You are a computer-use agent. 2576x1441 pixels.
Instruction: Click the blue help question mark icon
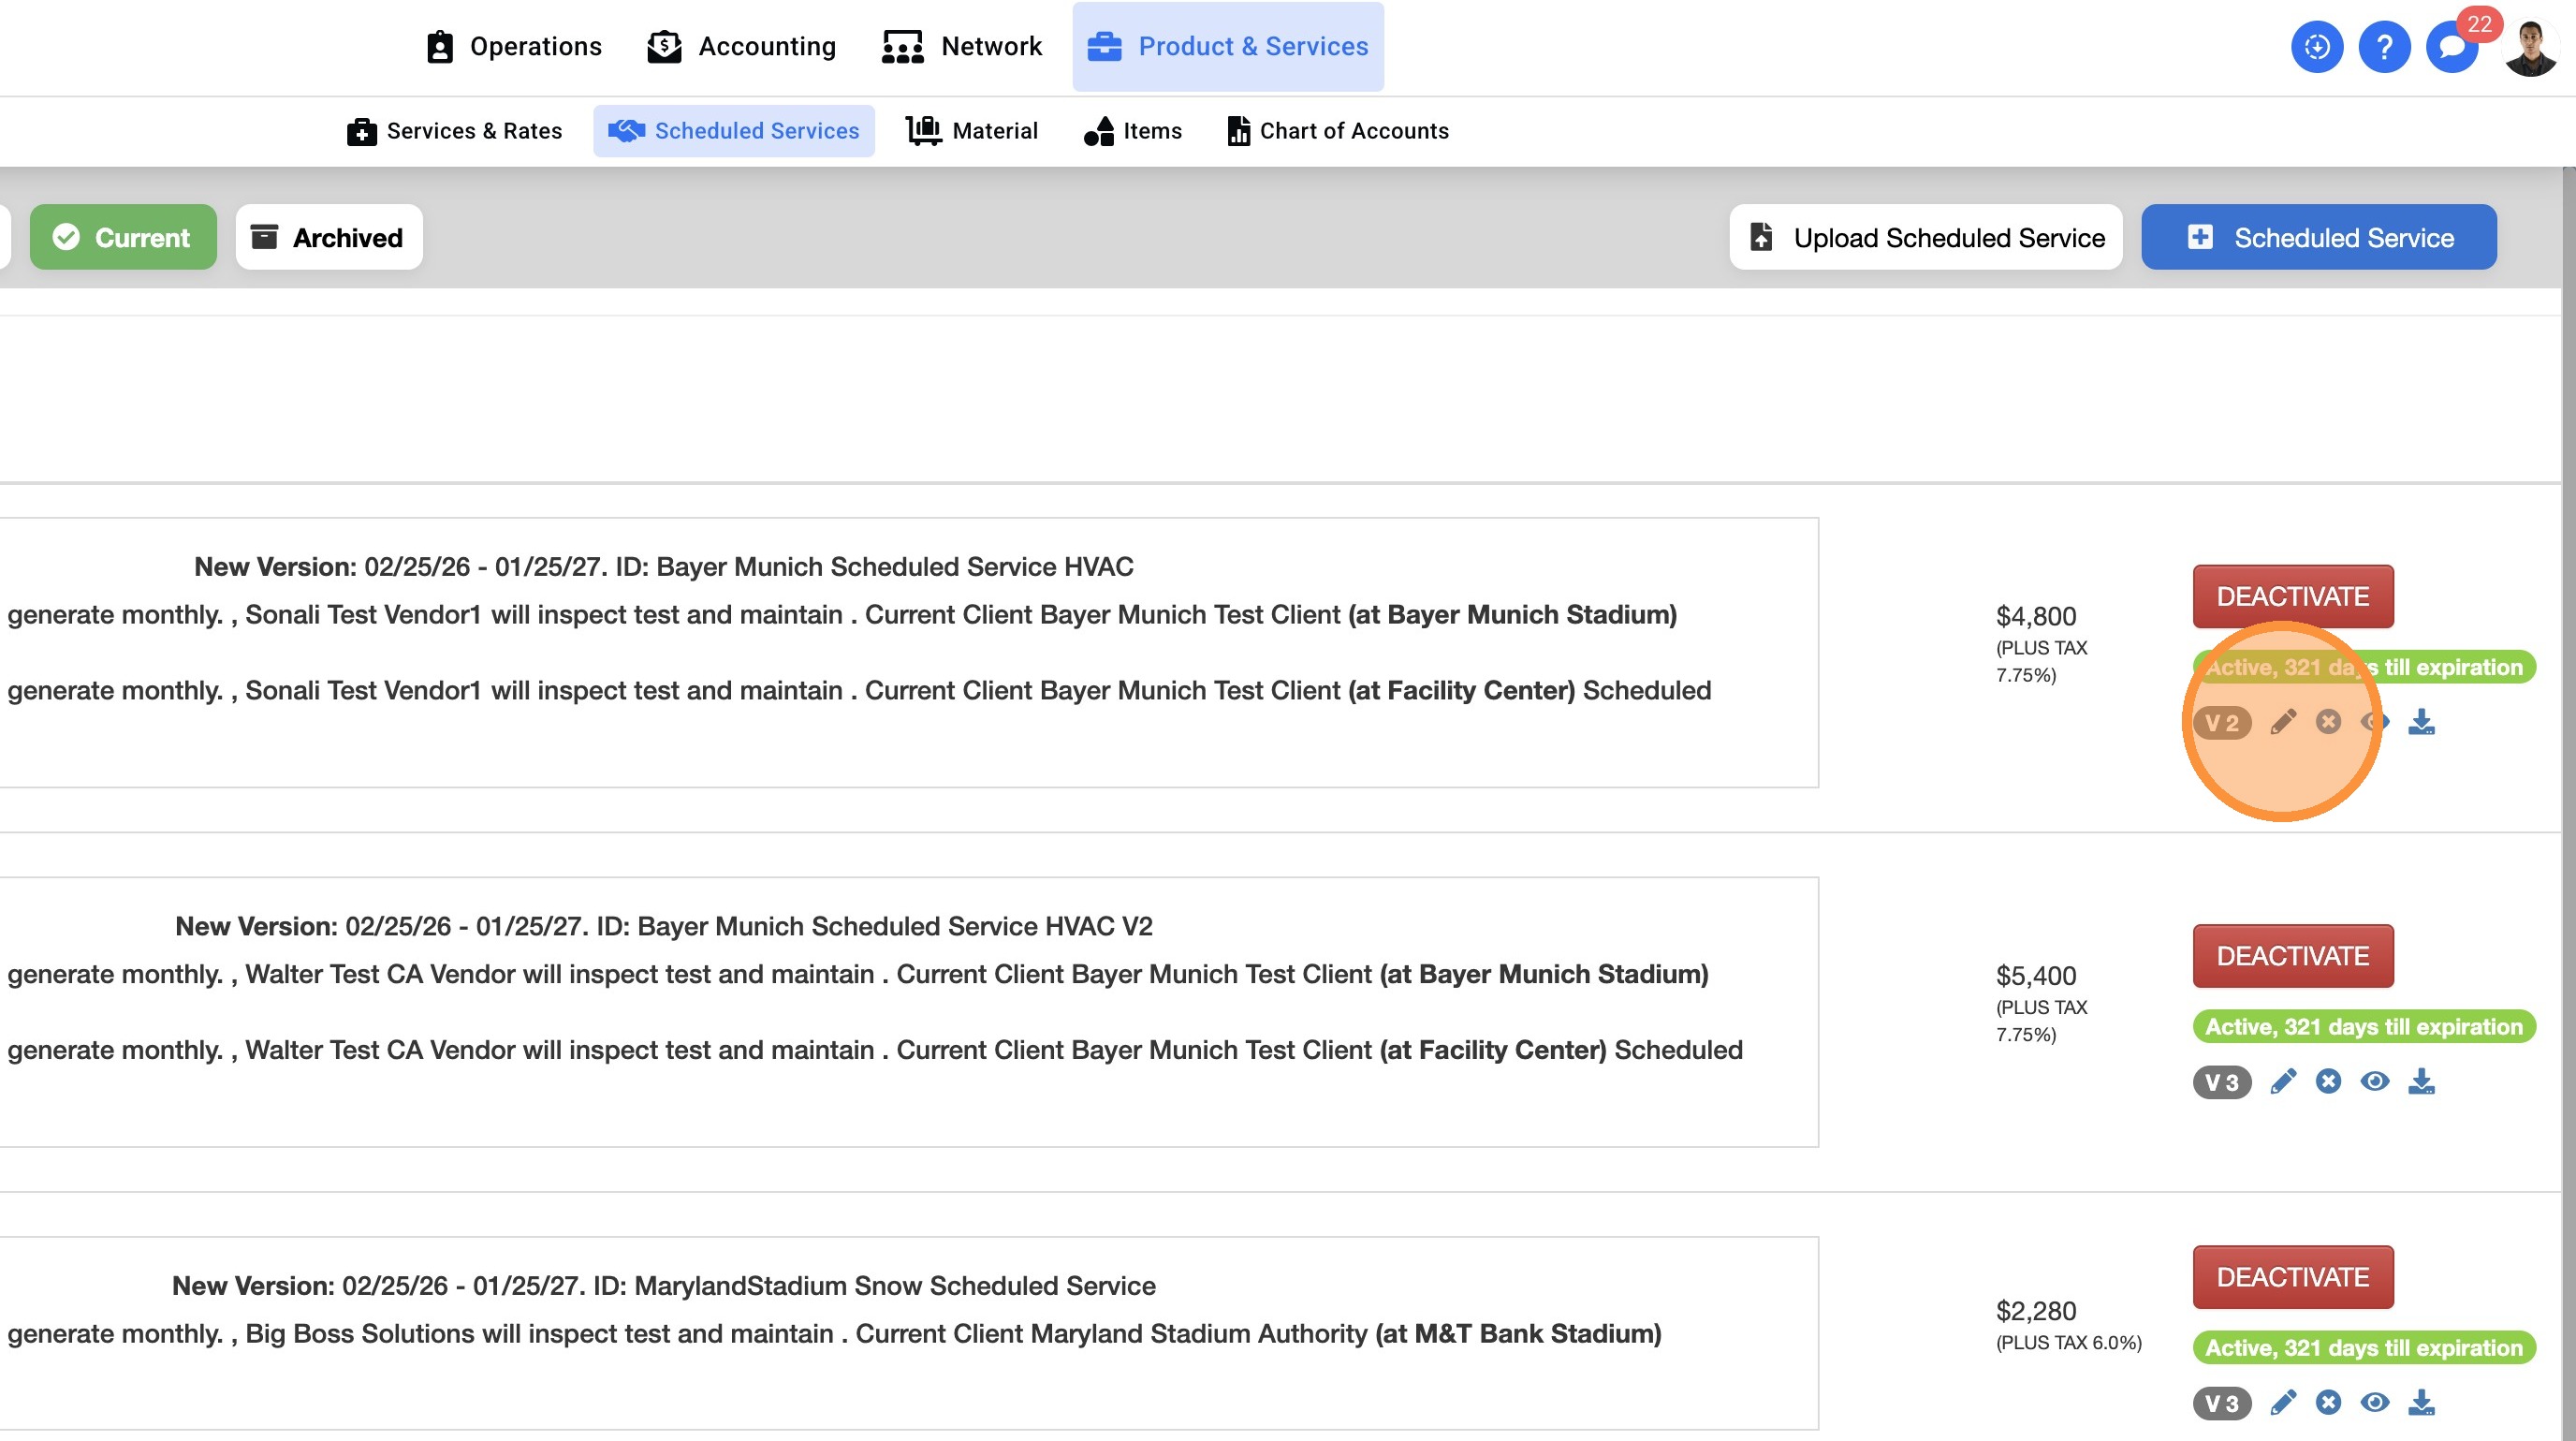click(x=2384, y=47)
